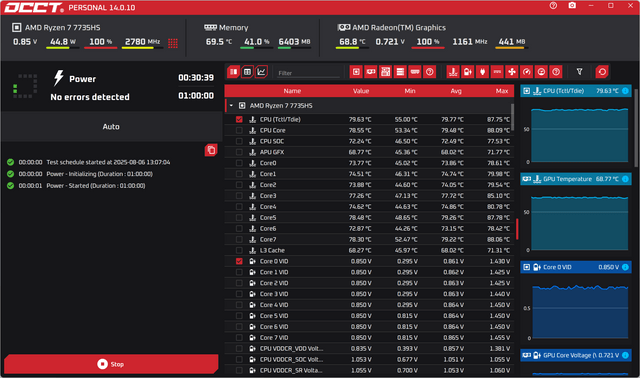Take a screenshot with camera icon
This screenshot has height=378, width=640.
[572, 6]
